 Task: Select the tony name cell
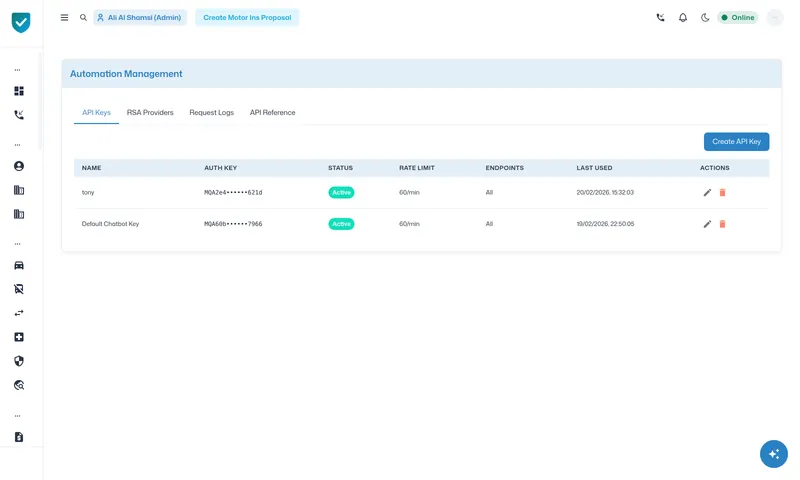pos(88,192)
